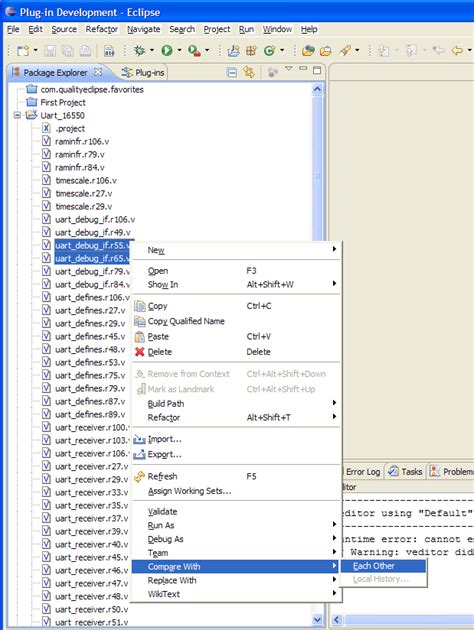The height and width of the screenshot is (630, 474).
Task: Toggle Link with Editor in Package Explorer
Action: tap(249, 72)
